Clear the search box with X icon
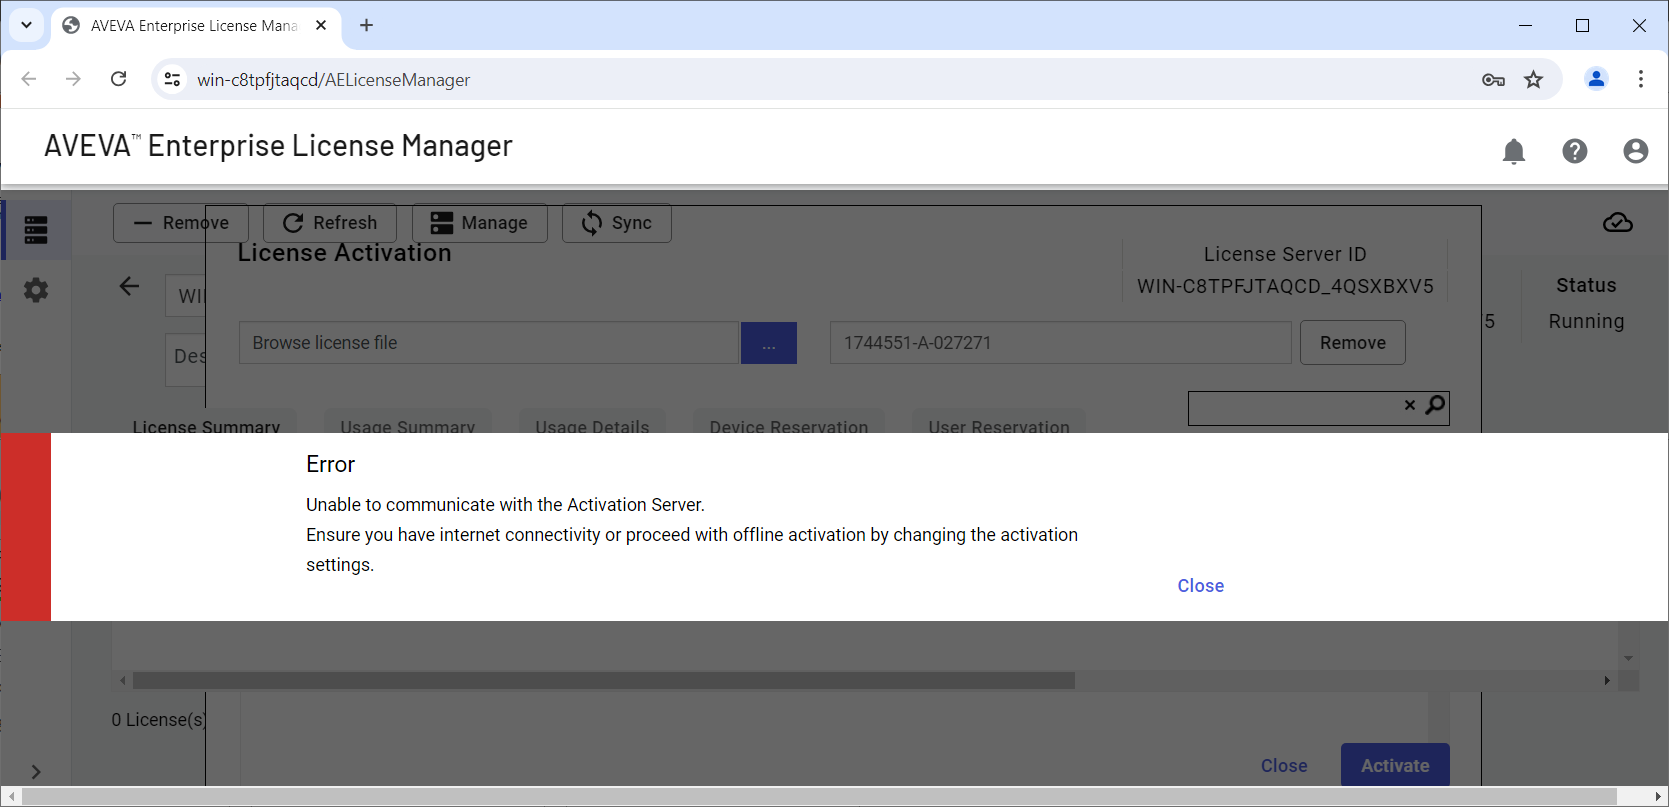This screenshot has height=807, width=1669. coord(1410,405)
